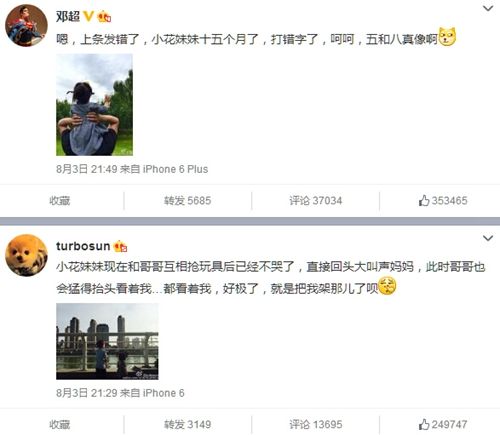Open the city skyline railing photo
The image size is (500, 435).
pyautogui.click(x=107, y=341)
